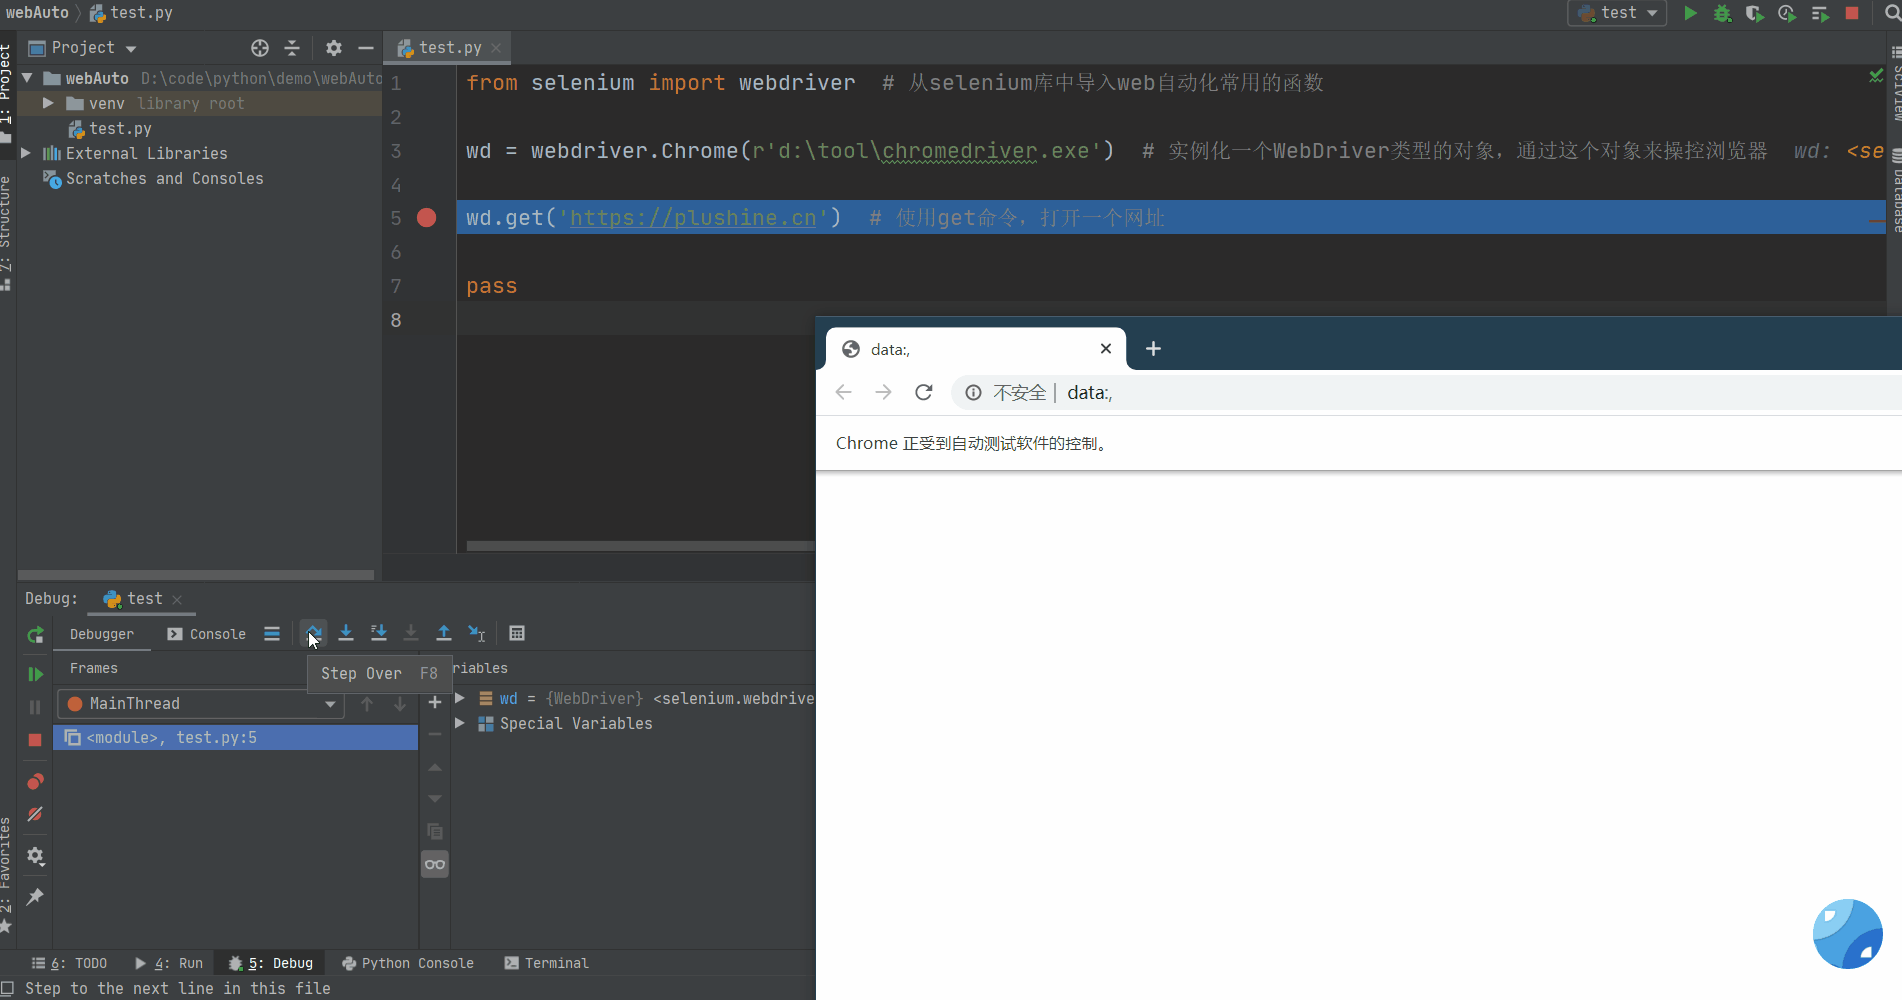The width and height of the screenshot is (1902, 1000).
Task: Run the test configuration with the green arrow
Action: pos(1690,13)
